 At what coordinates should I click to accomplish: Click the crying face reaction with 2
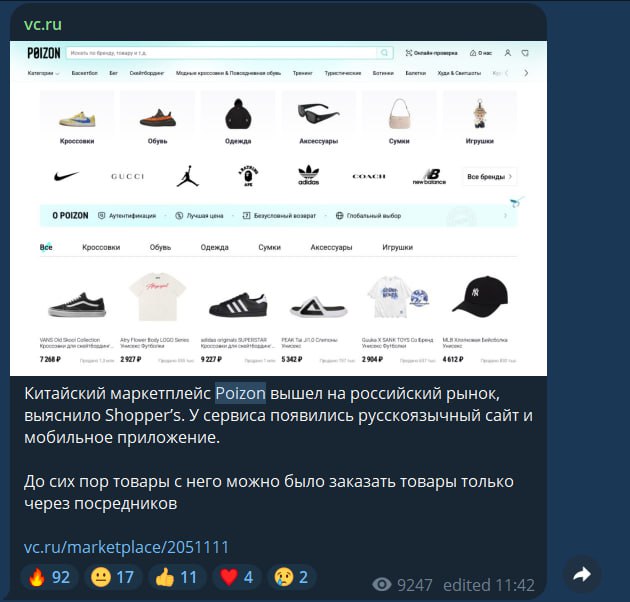tap(292, 577)
